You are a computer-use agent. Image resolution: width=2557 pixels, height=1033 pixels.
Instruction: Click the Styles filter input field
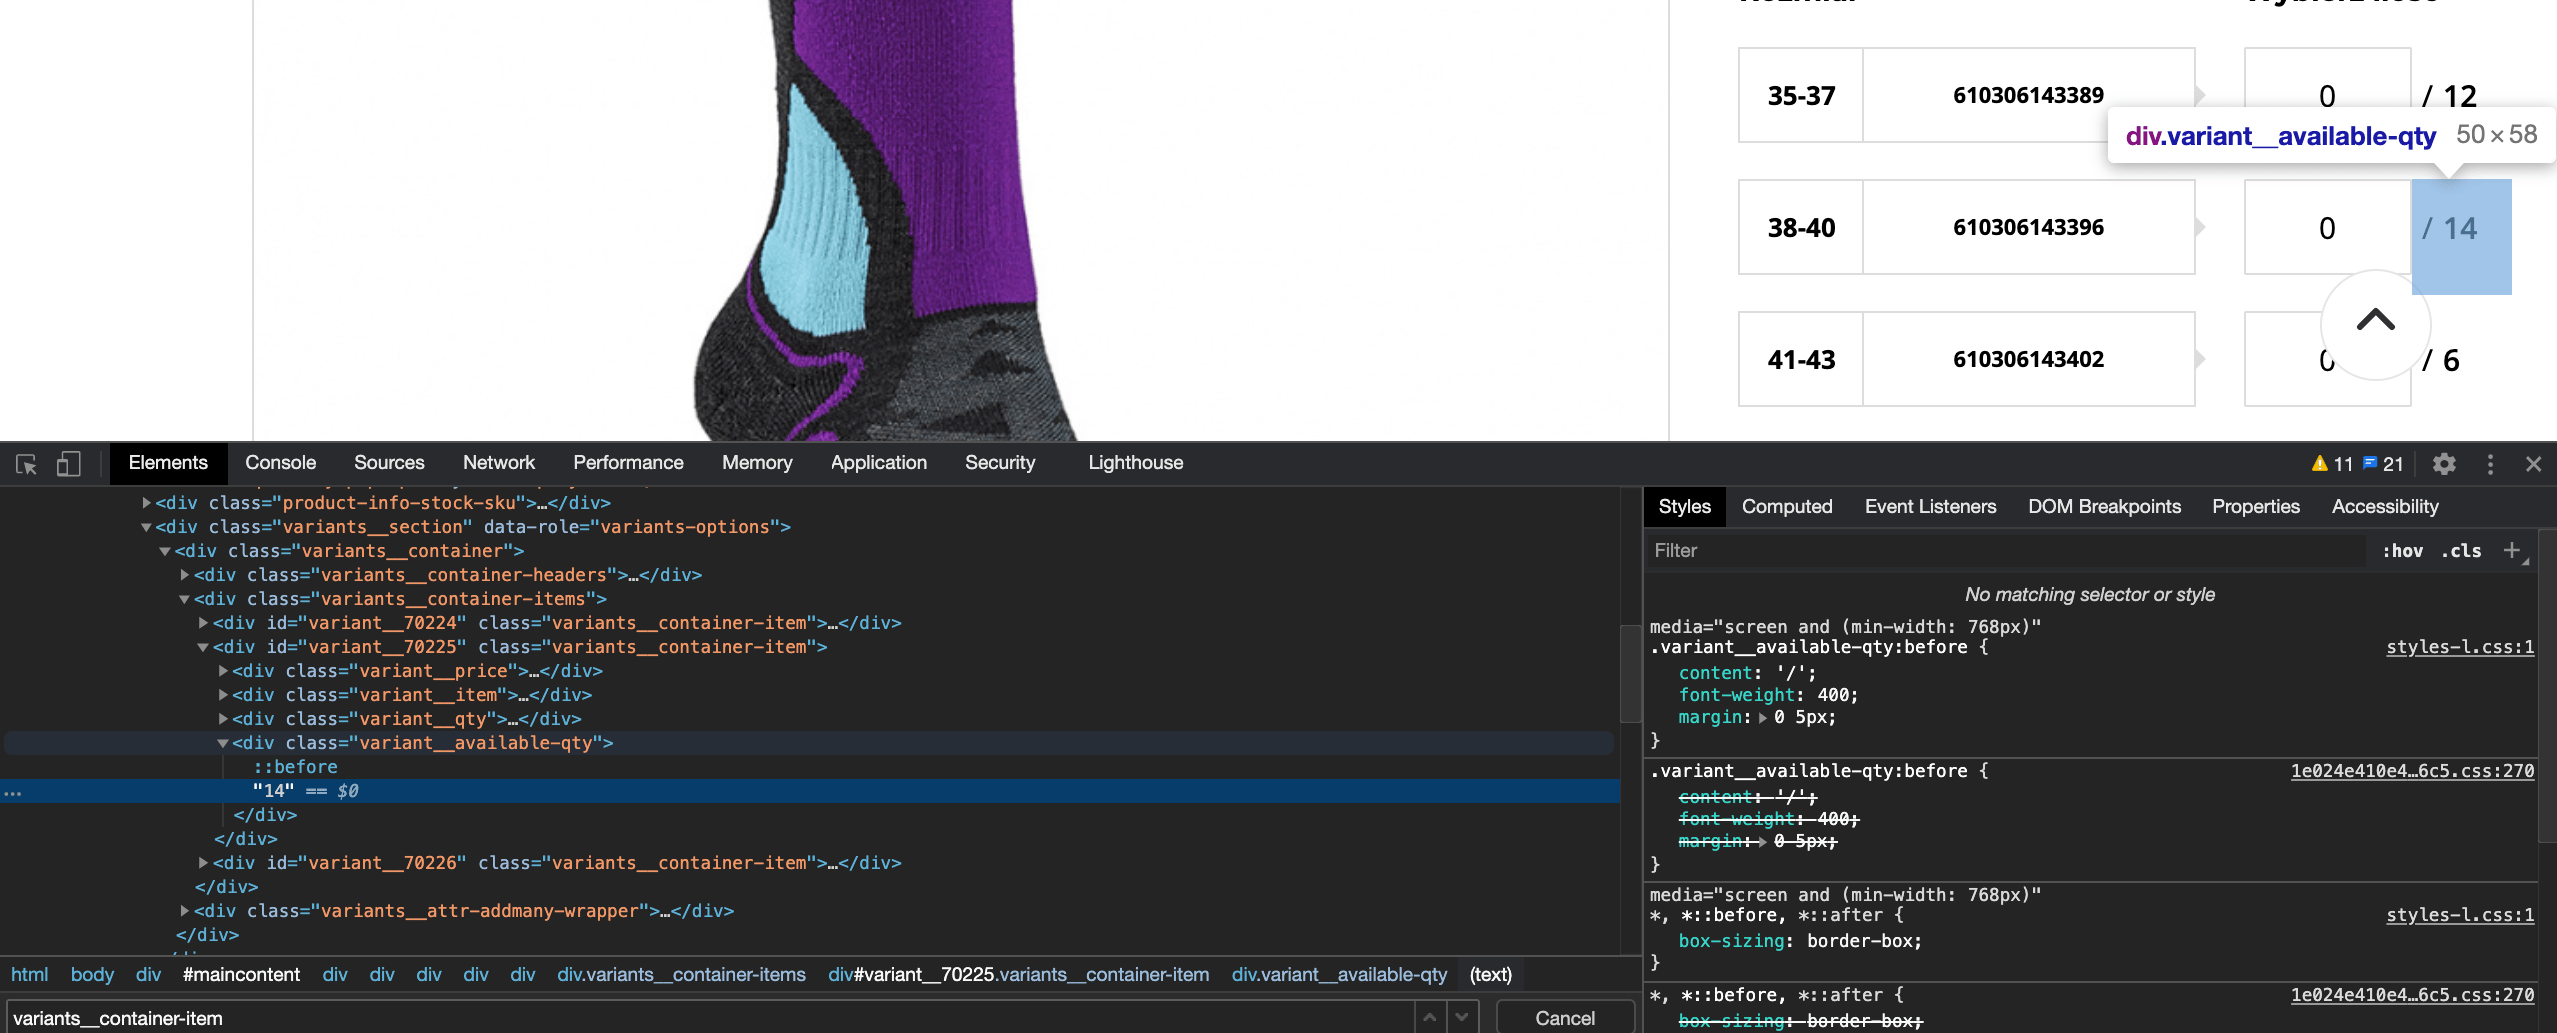point(2007,551)
